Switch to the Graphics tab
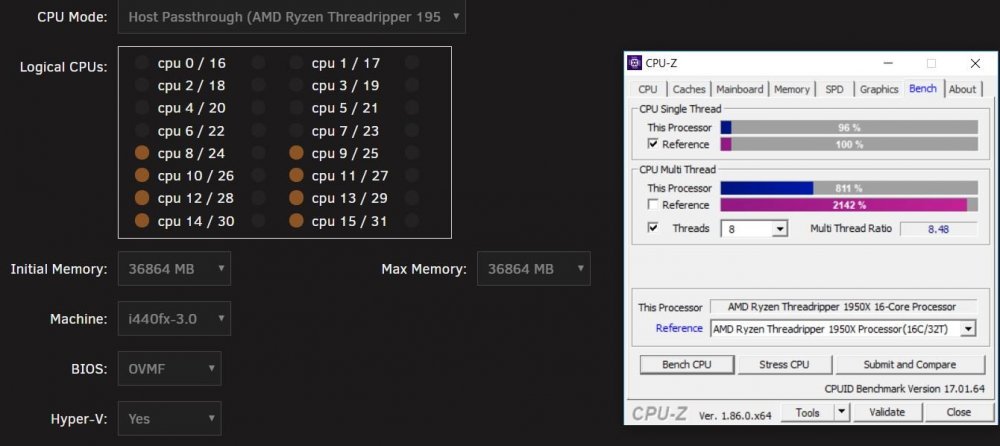Screen dimensions: 1000x446 [879, 89]
